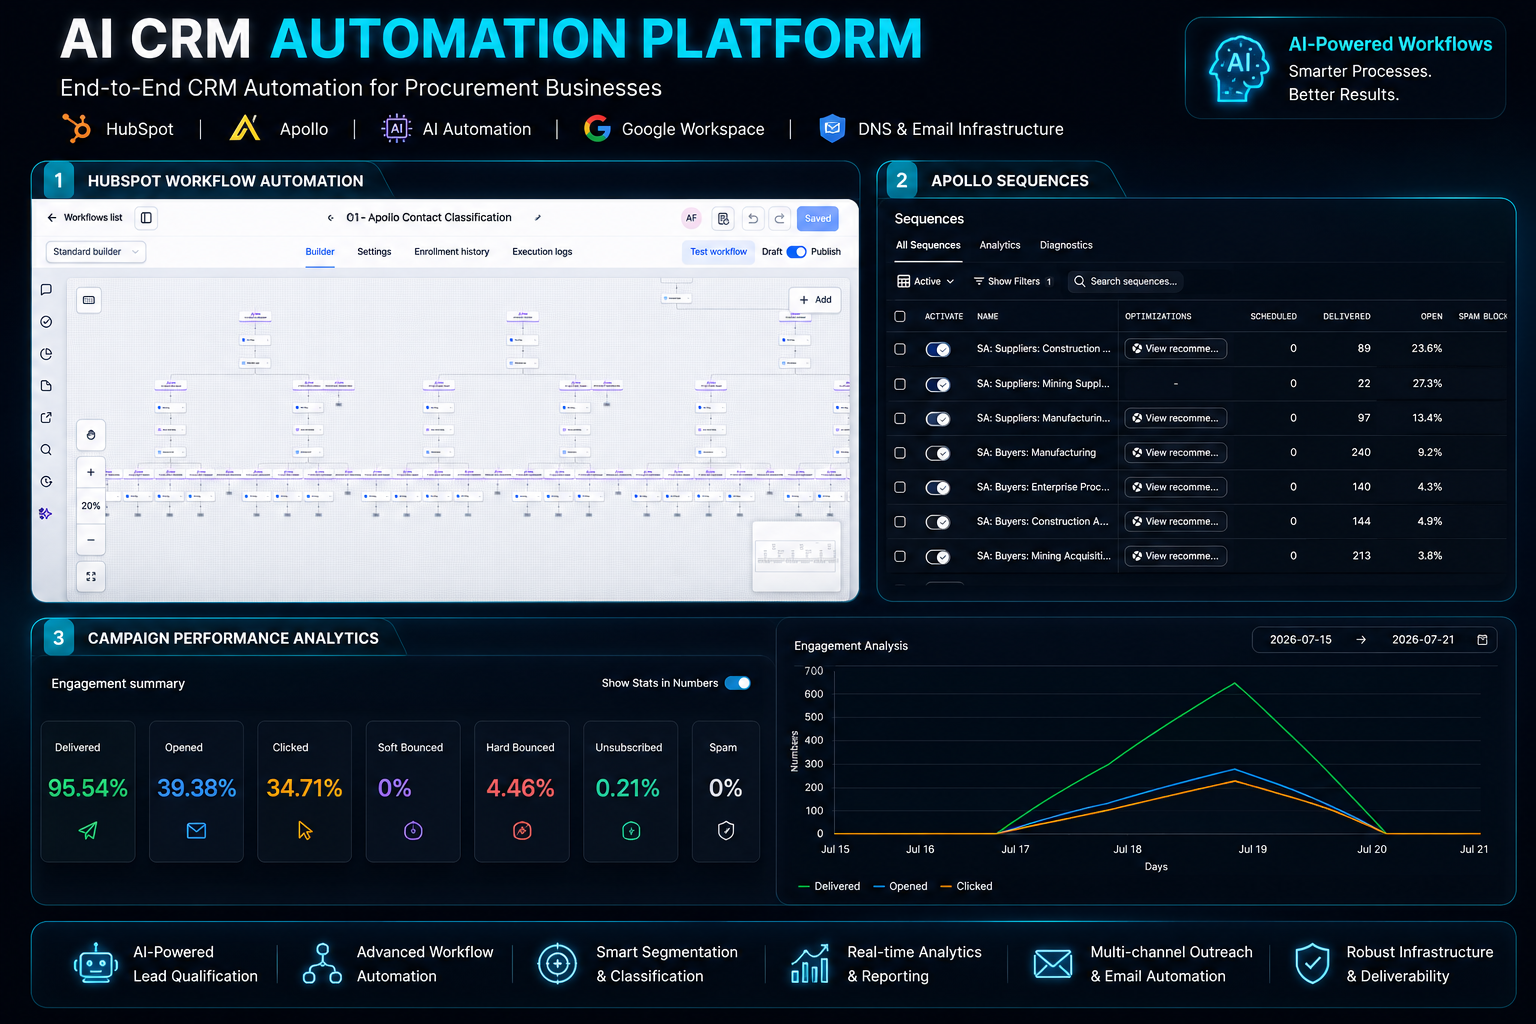This screenshot has width=1536, height=1024.
Task: Open the AF user avatar
Action: [691, 218]
